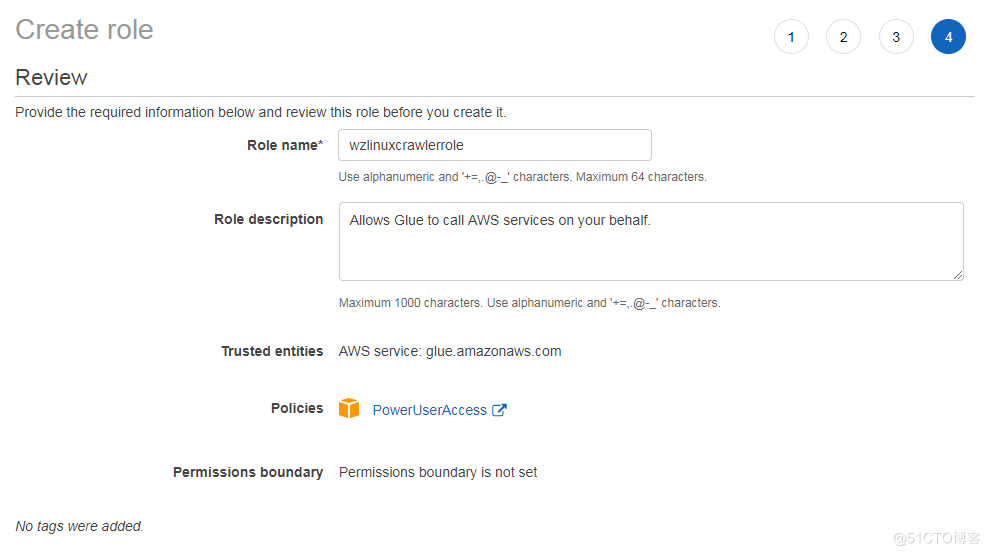Image resolution: width=990 pixels, height=555 pixels.
Task: Click the Role name label
Action: pos(285,145)
